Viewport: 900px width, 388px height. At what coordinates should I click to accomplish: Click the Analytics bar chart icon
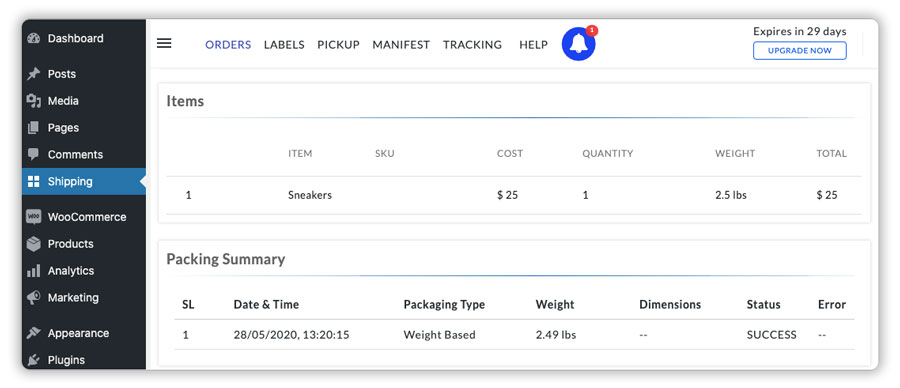pyautogui.click(x=34, y=271)
